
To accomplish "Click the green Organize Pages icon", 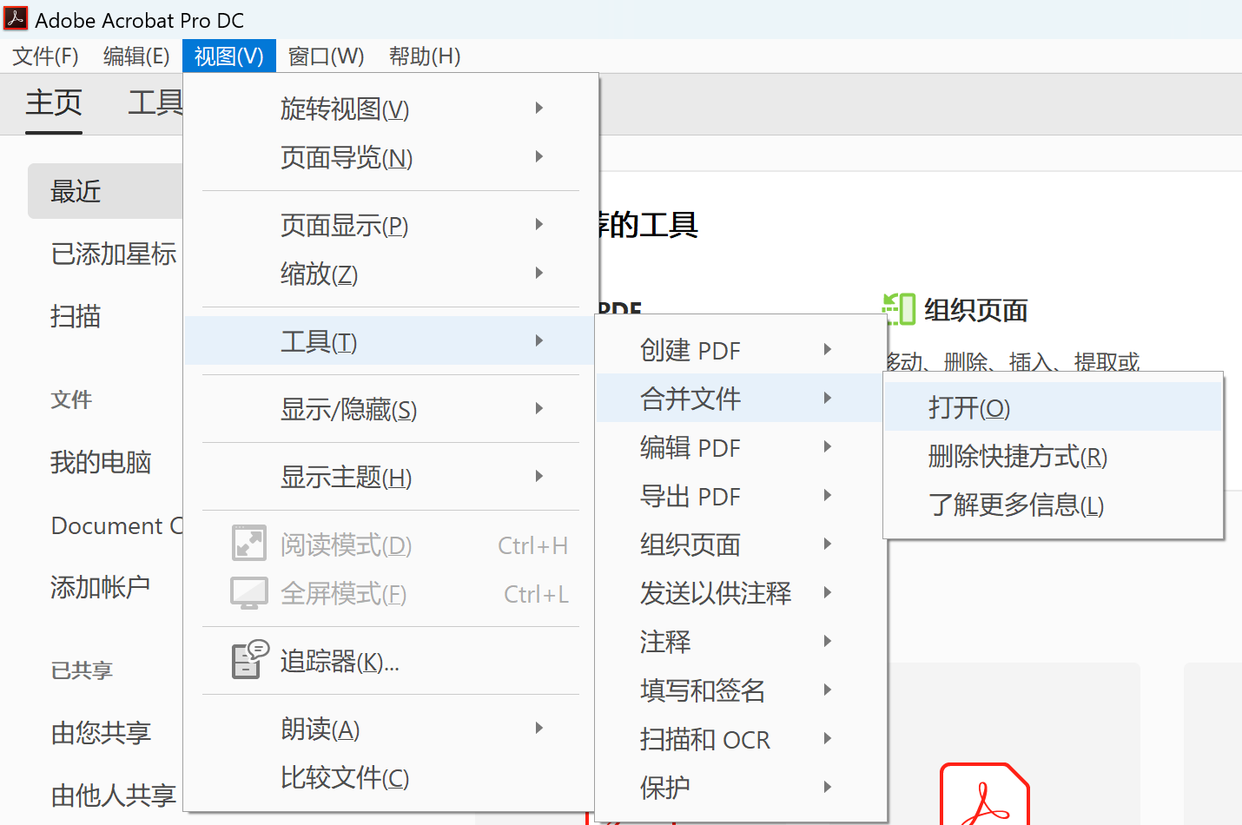I will point(898,309).
